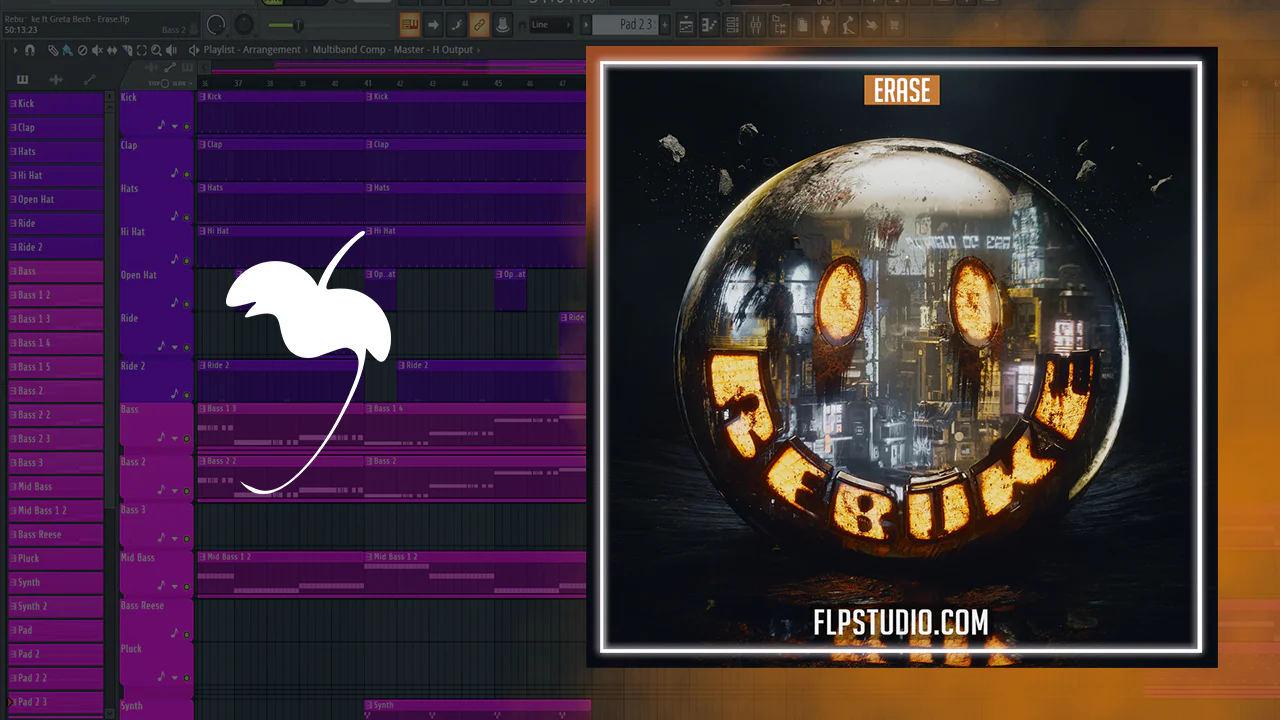
Task: Open the Mixer window icon
Action: pos(755,24)
